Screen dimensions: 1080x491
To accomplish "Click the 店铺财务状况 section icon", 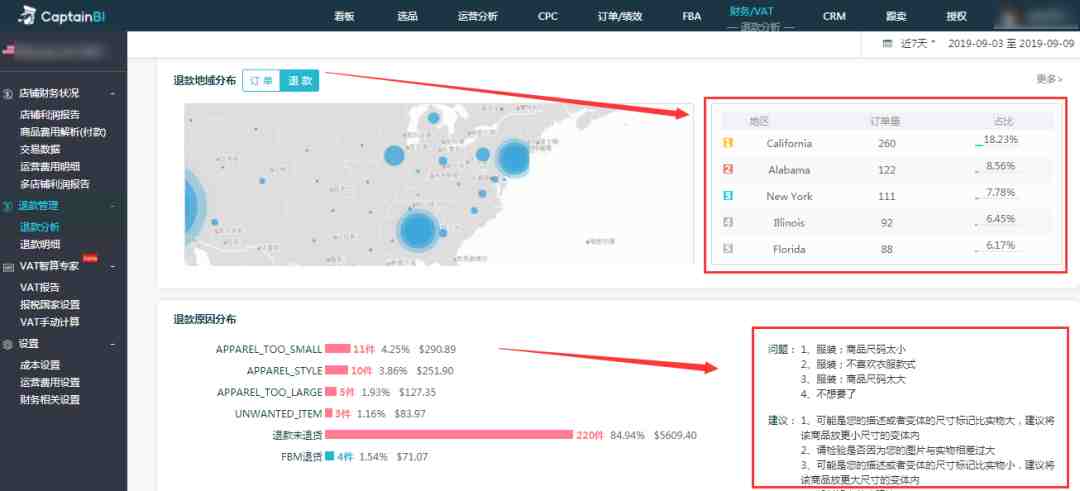I will 8,93.
